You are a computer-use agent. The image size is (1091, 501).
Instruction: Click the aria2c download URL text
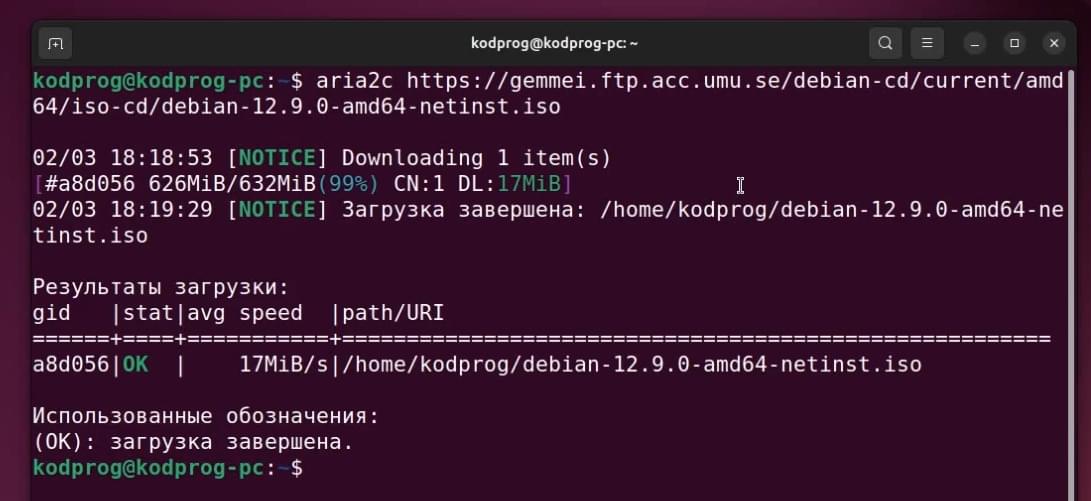pyautogui.click(x=548, y=94)
